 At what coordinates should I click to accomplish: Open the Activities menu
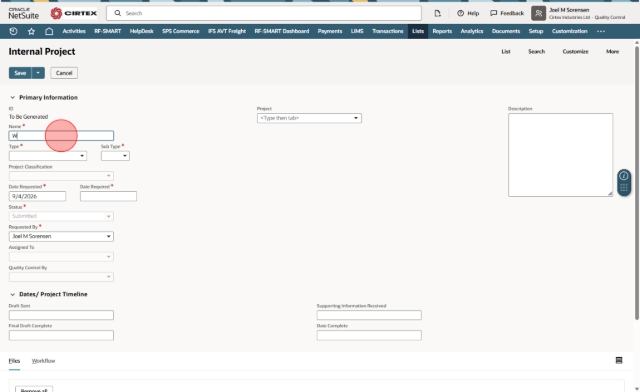click(74, 31)
